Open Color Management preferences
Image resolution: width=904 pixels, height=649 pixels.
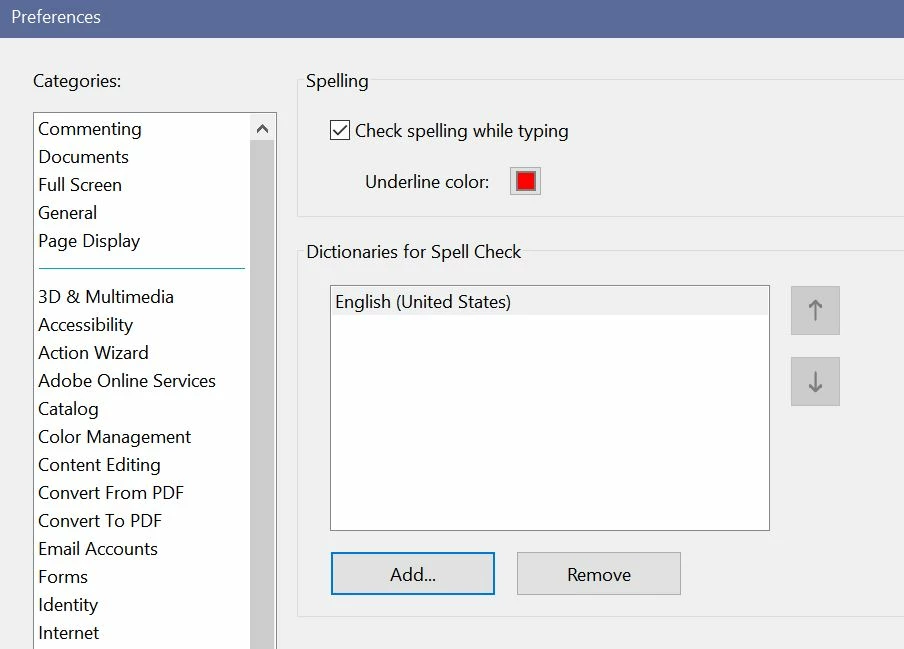pos(115,437)
